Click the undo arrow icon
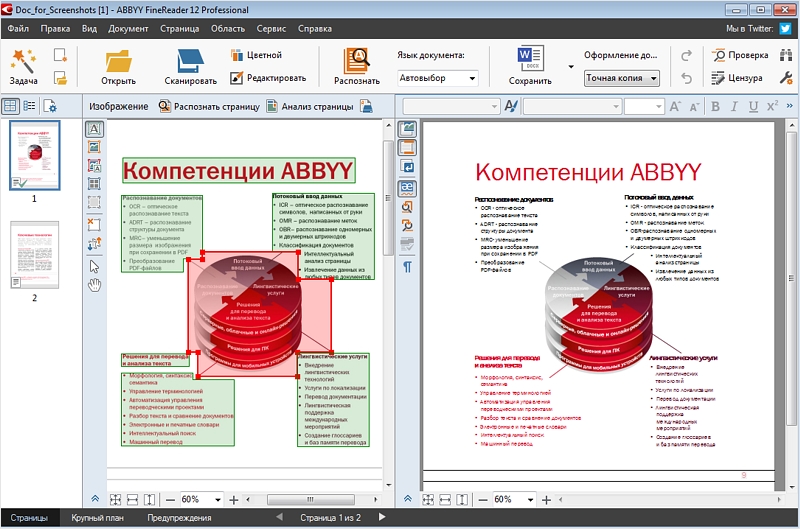The image size is (800, 529). (687, 78)
